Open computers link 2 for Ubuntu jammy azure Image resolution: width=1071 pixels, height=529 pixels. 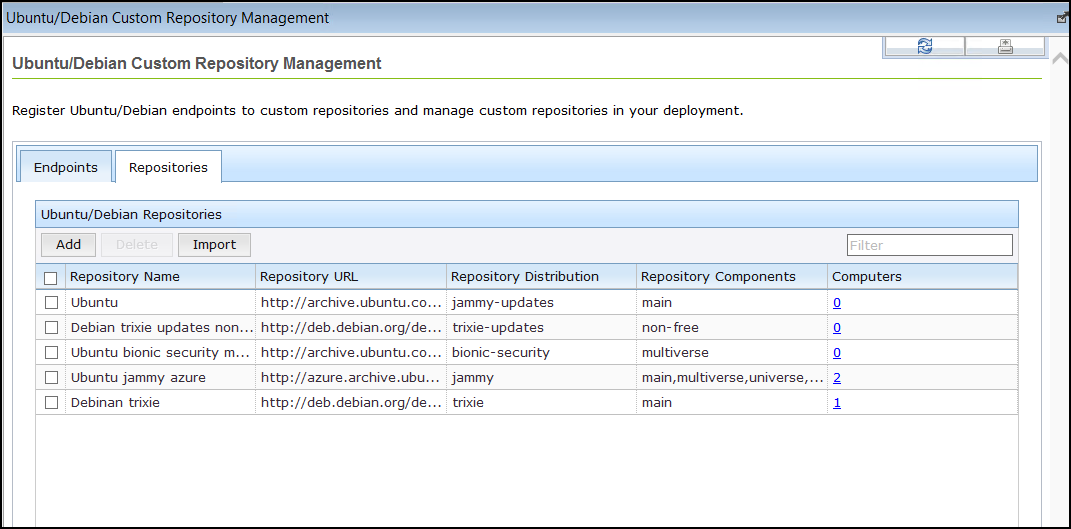point(837,377)
